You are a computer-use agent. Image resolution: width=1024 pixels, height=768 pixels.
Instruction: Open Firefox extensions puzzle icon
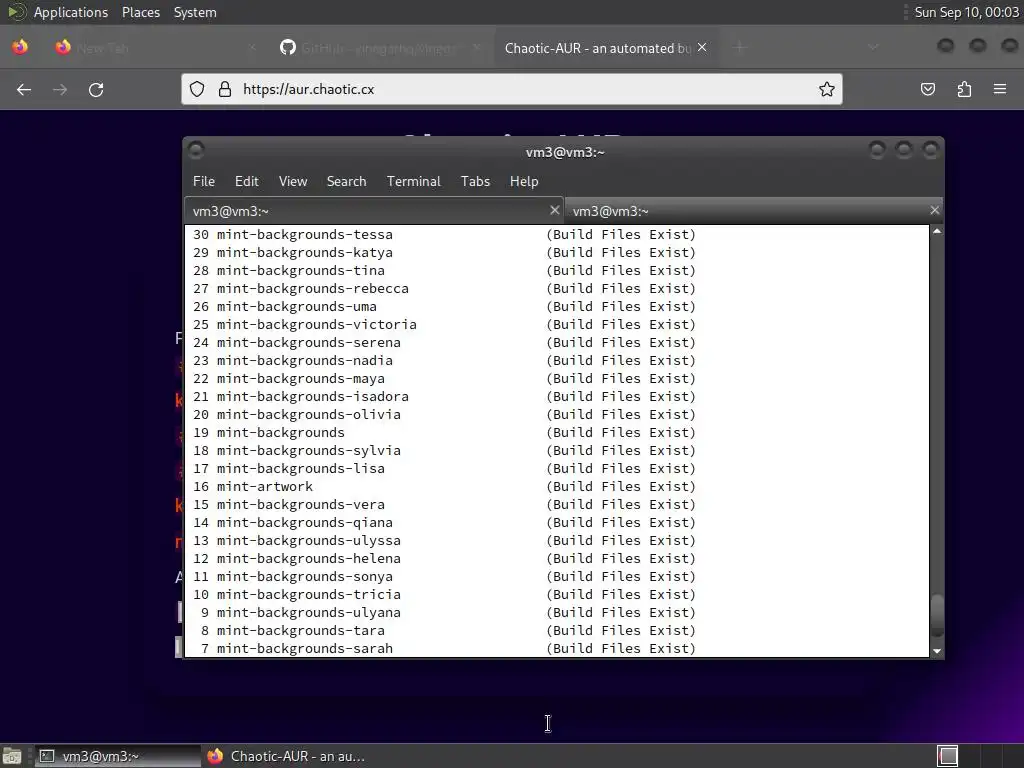coord(964,89)
